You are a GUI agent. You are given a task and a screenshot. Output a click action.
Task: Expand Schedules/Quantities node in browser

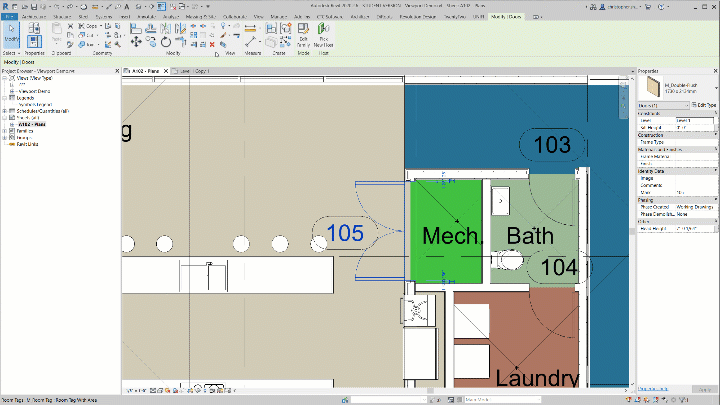click(x=5, y=111)
